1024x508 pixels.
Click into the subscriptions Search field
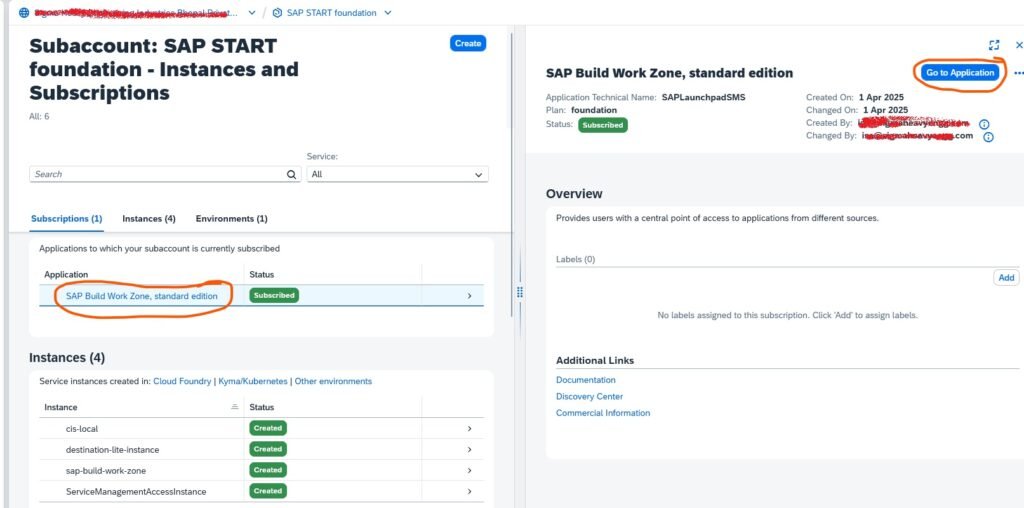[158, 174]
